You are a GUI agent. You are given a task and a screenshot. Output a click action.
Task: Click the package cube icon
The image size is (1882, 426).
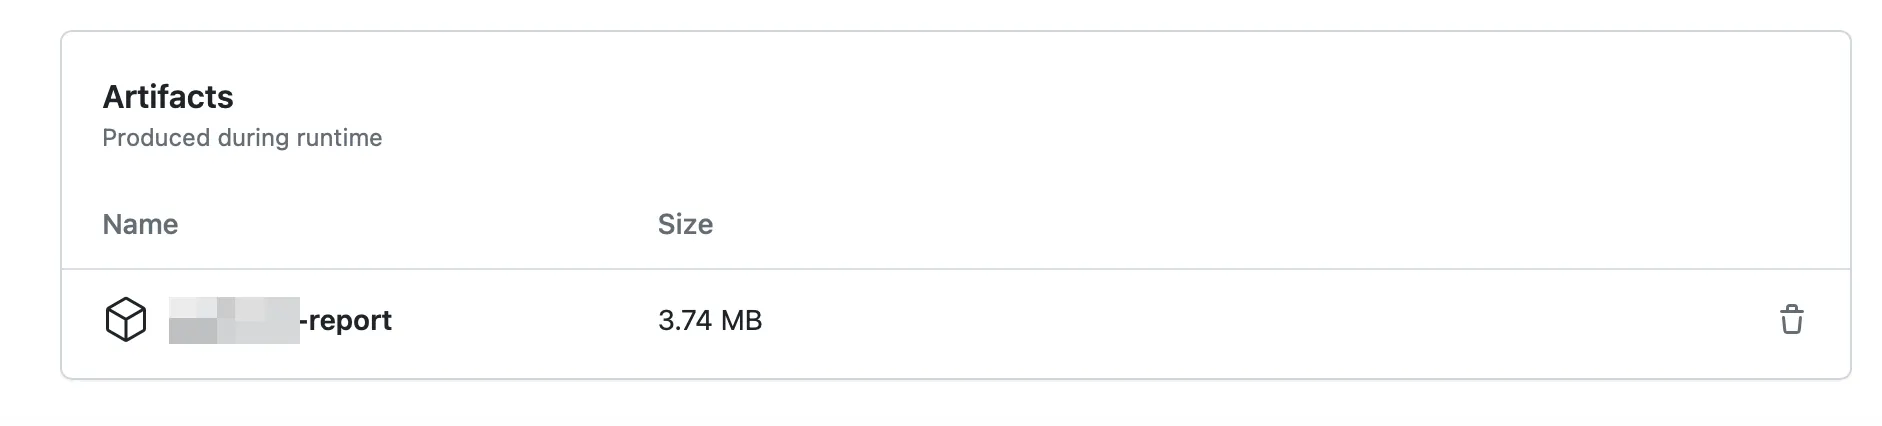[x=126, y=320]
